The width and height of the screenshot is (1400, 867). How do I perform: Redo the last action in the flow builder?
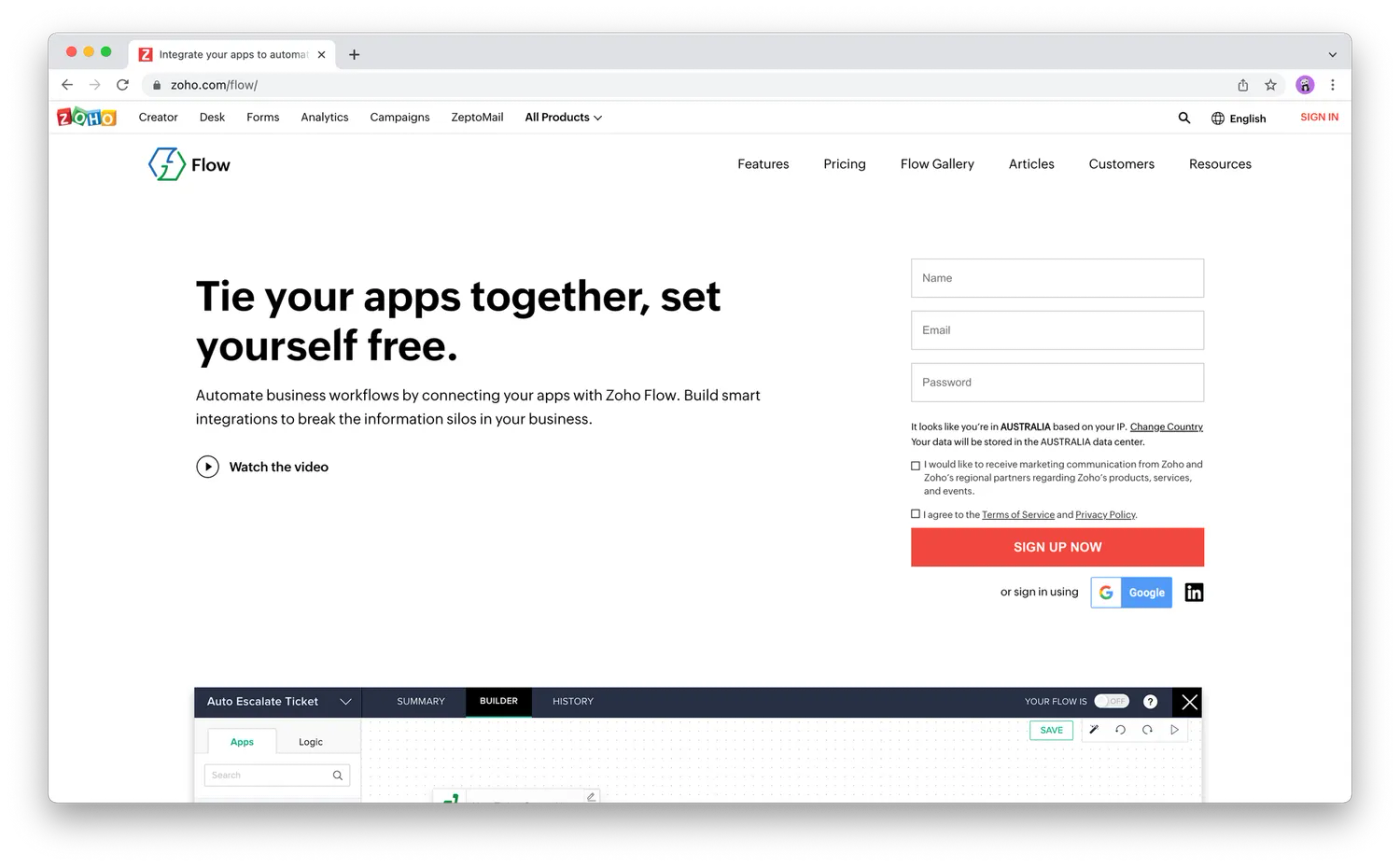tap(1147, 731)
